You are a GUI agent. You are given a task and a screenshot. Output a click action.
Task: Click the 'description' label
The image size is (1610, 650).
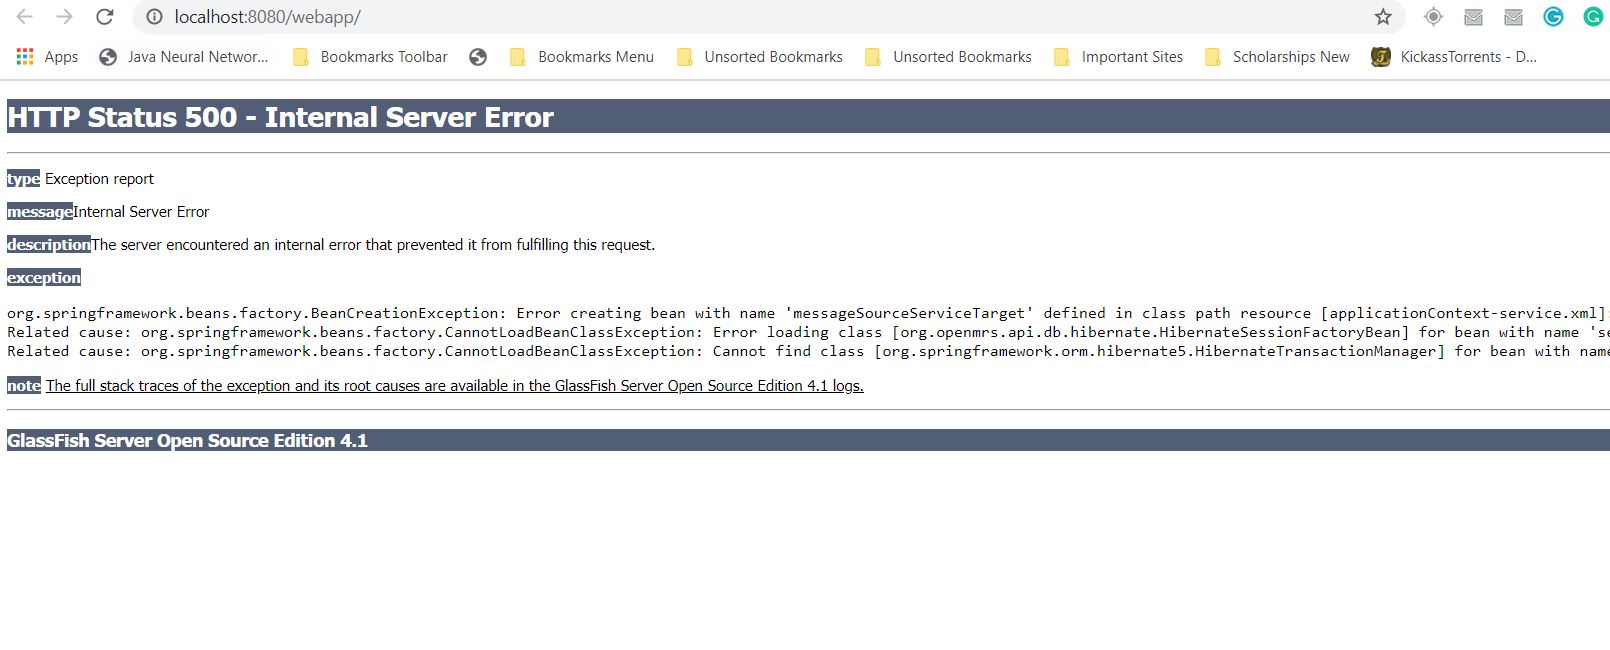48,245
